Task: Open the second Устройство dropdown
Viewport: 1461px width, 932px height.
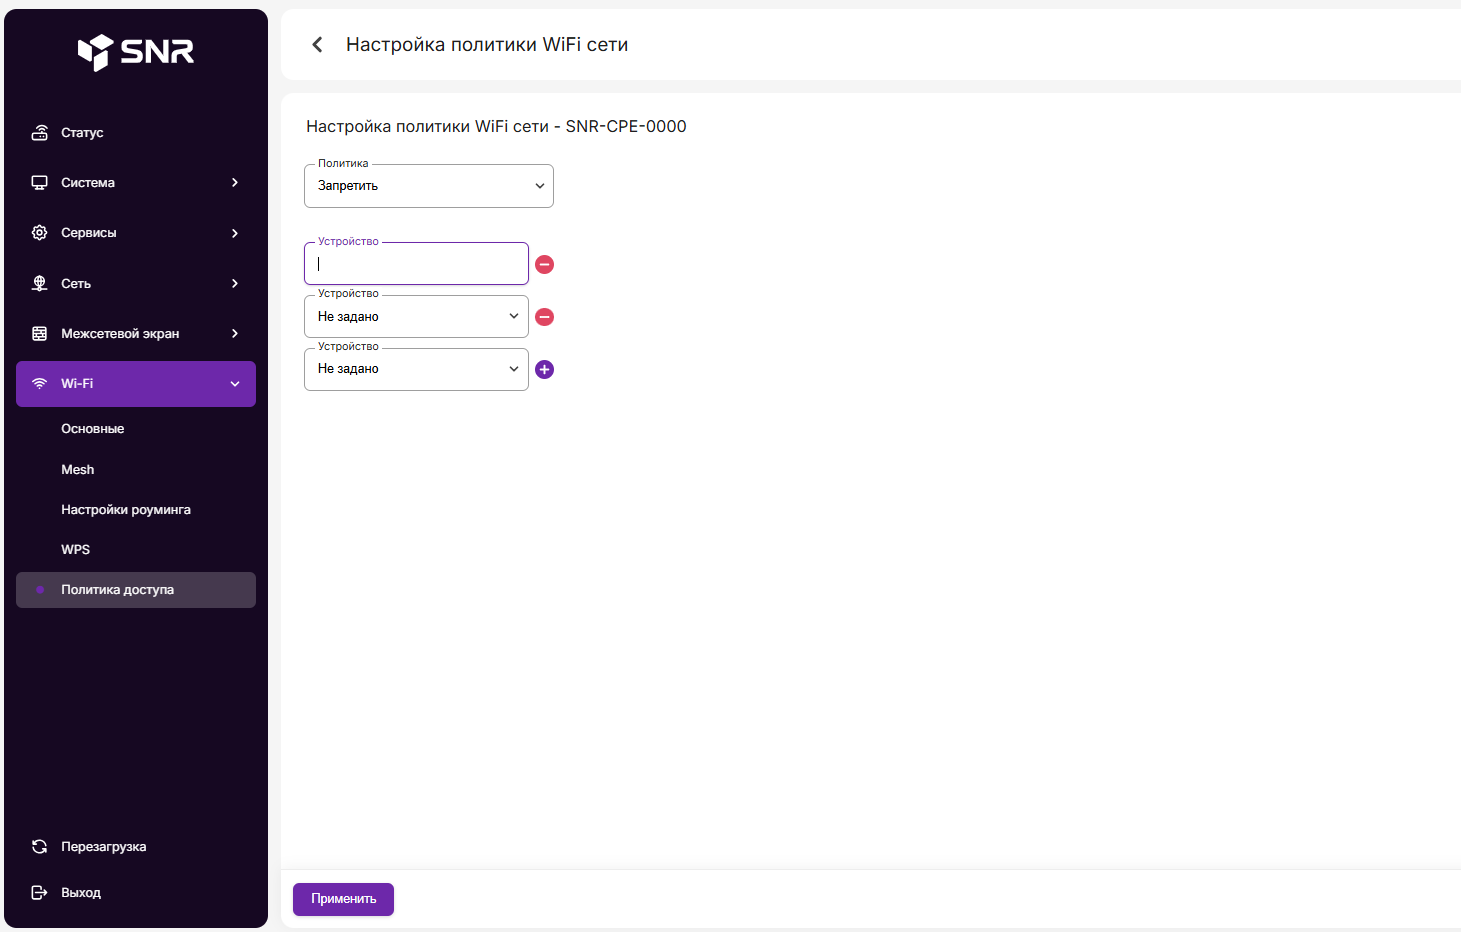Action: pyautogui.click(x=416, y=317)
